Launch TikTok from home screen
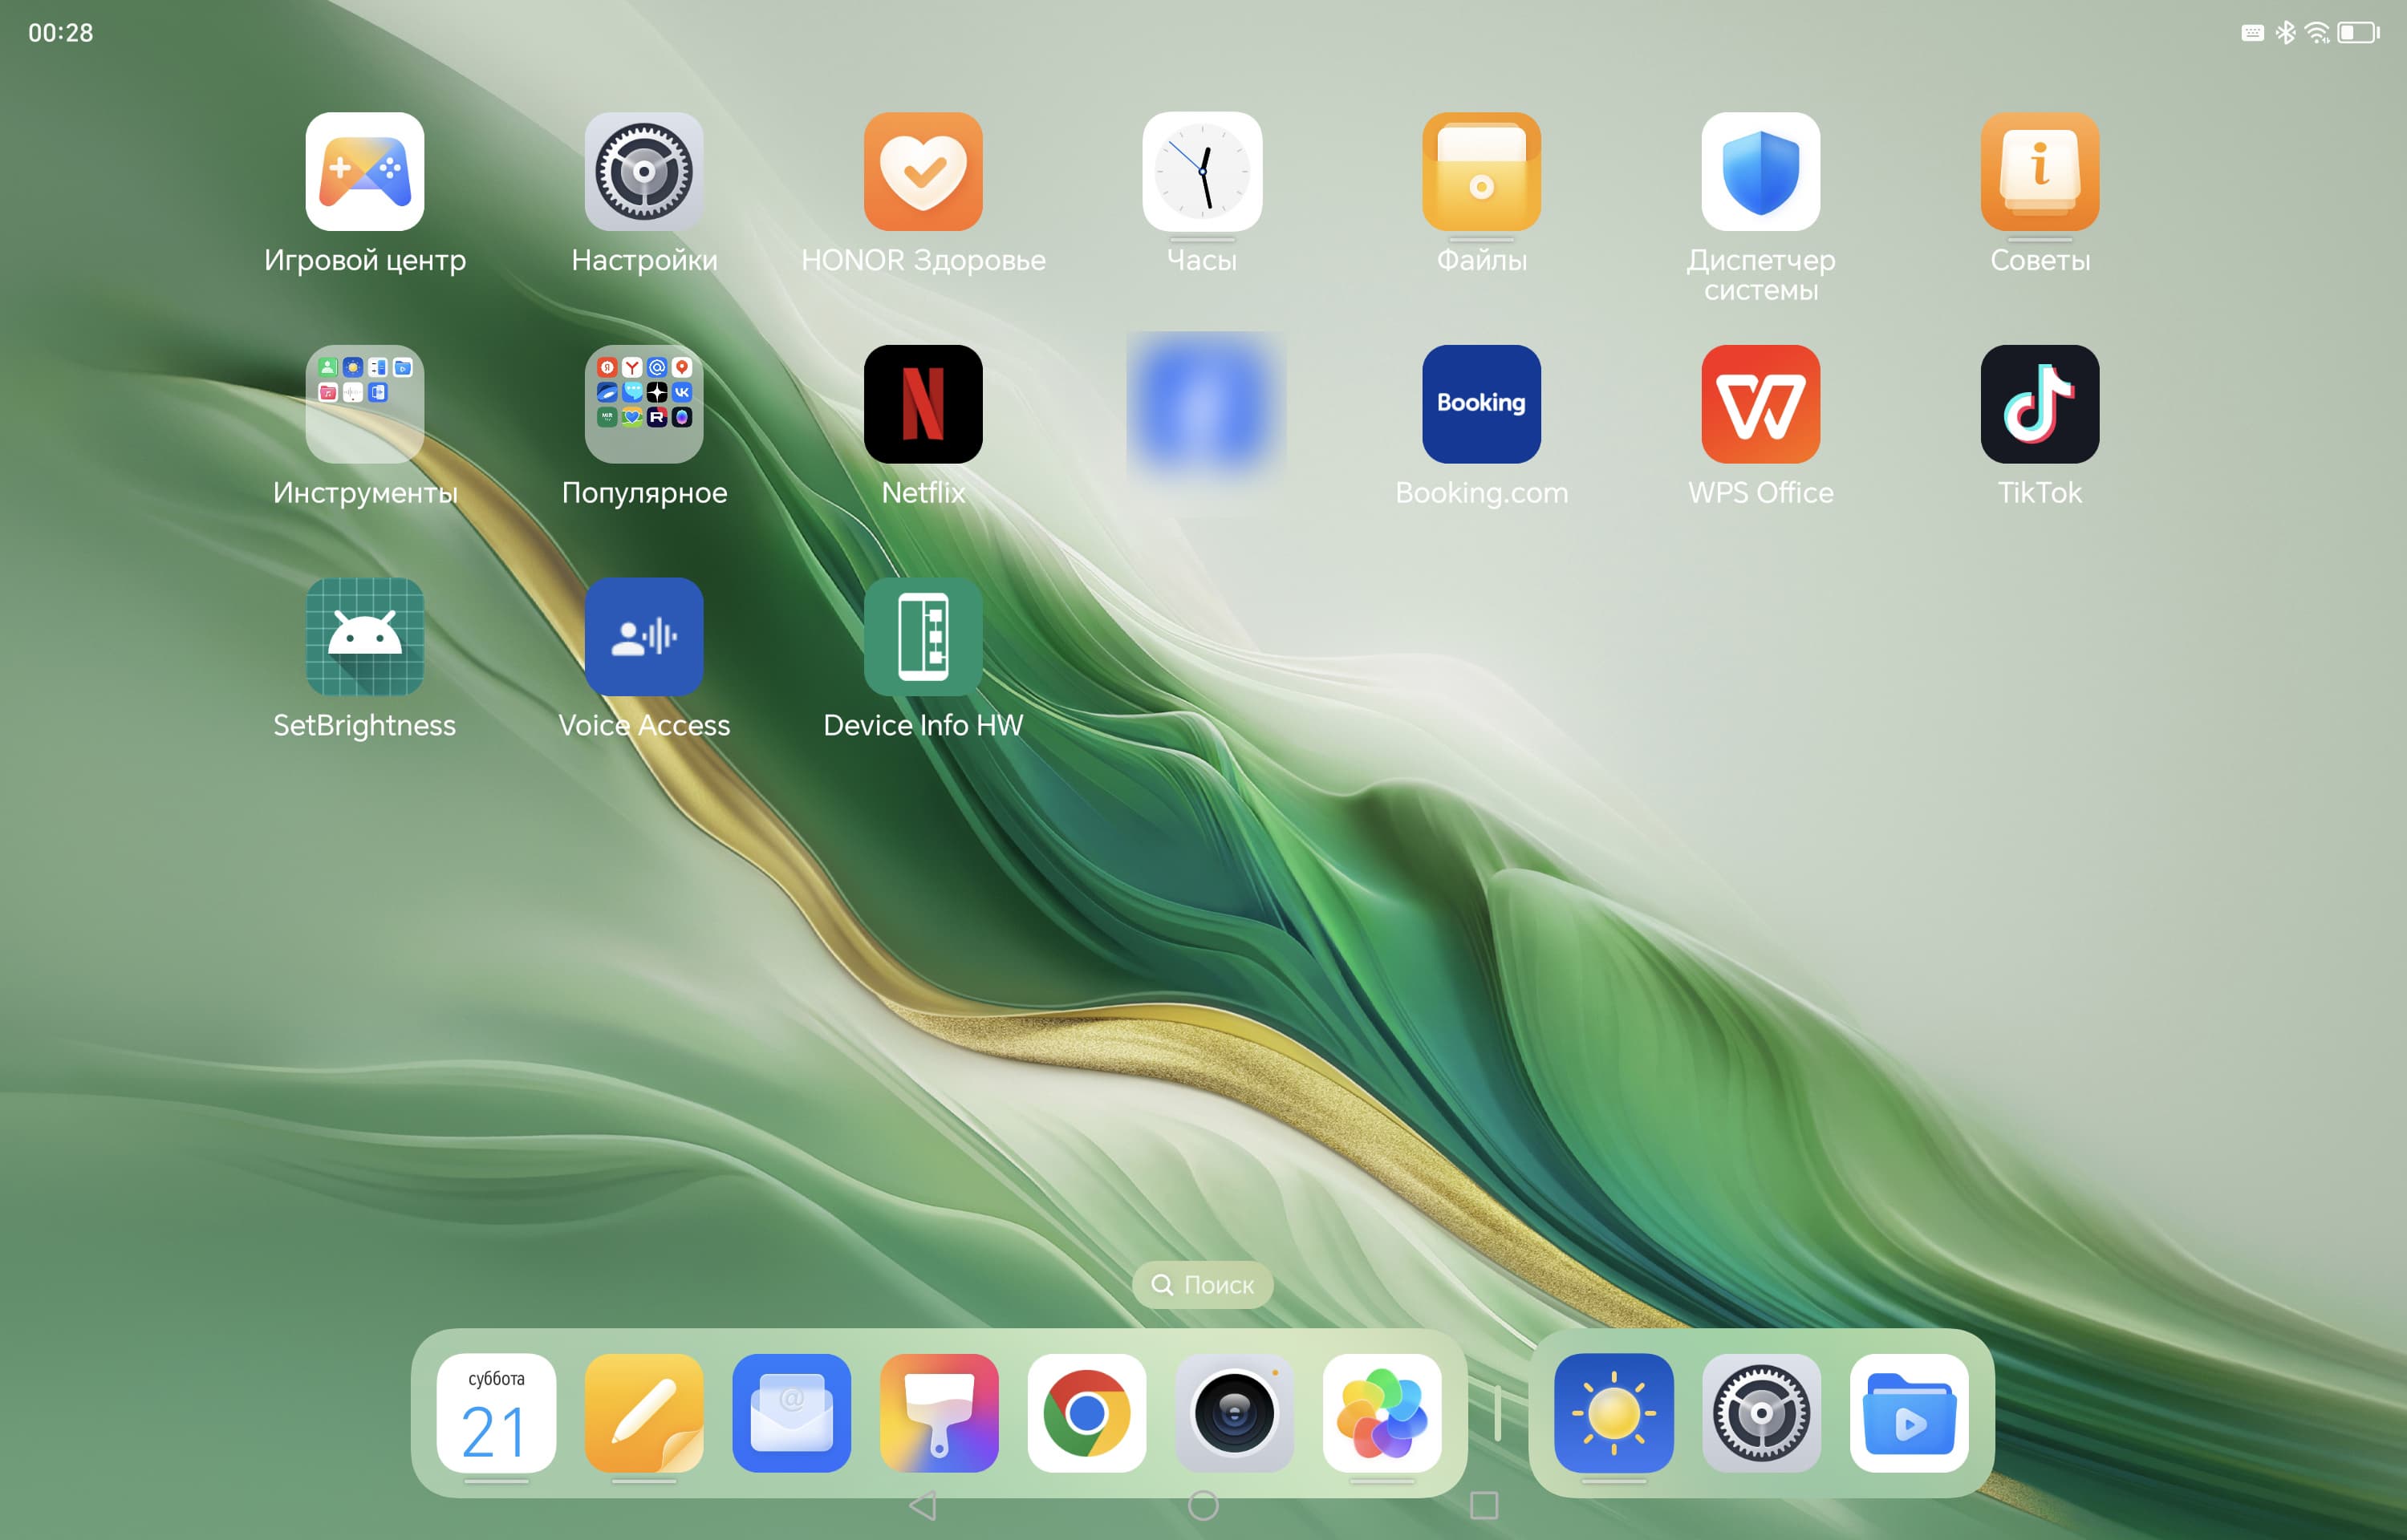The image size is (2407, 1540). pyautogui.click(x=2039, y=404)
